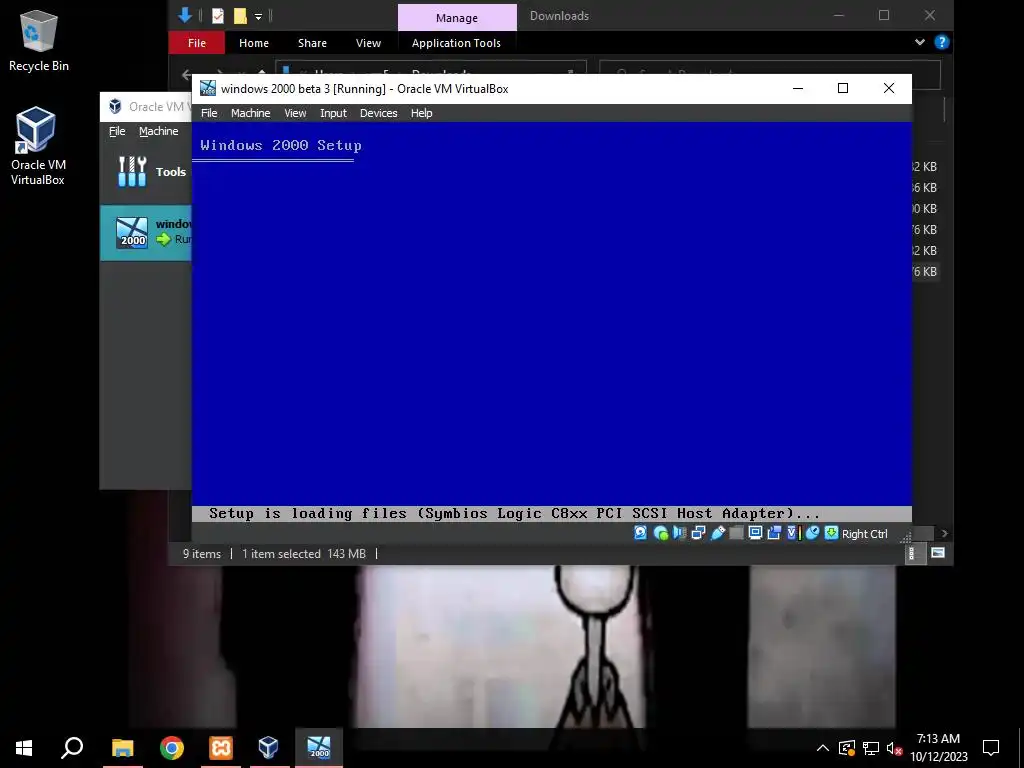Open the Help menu in VM window

[x=421, y=113]
